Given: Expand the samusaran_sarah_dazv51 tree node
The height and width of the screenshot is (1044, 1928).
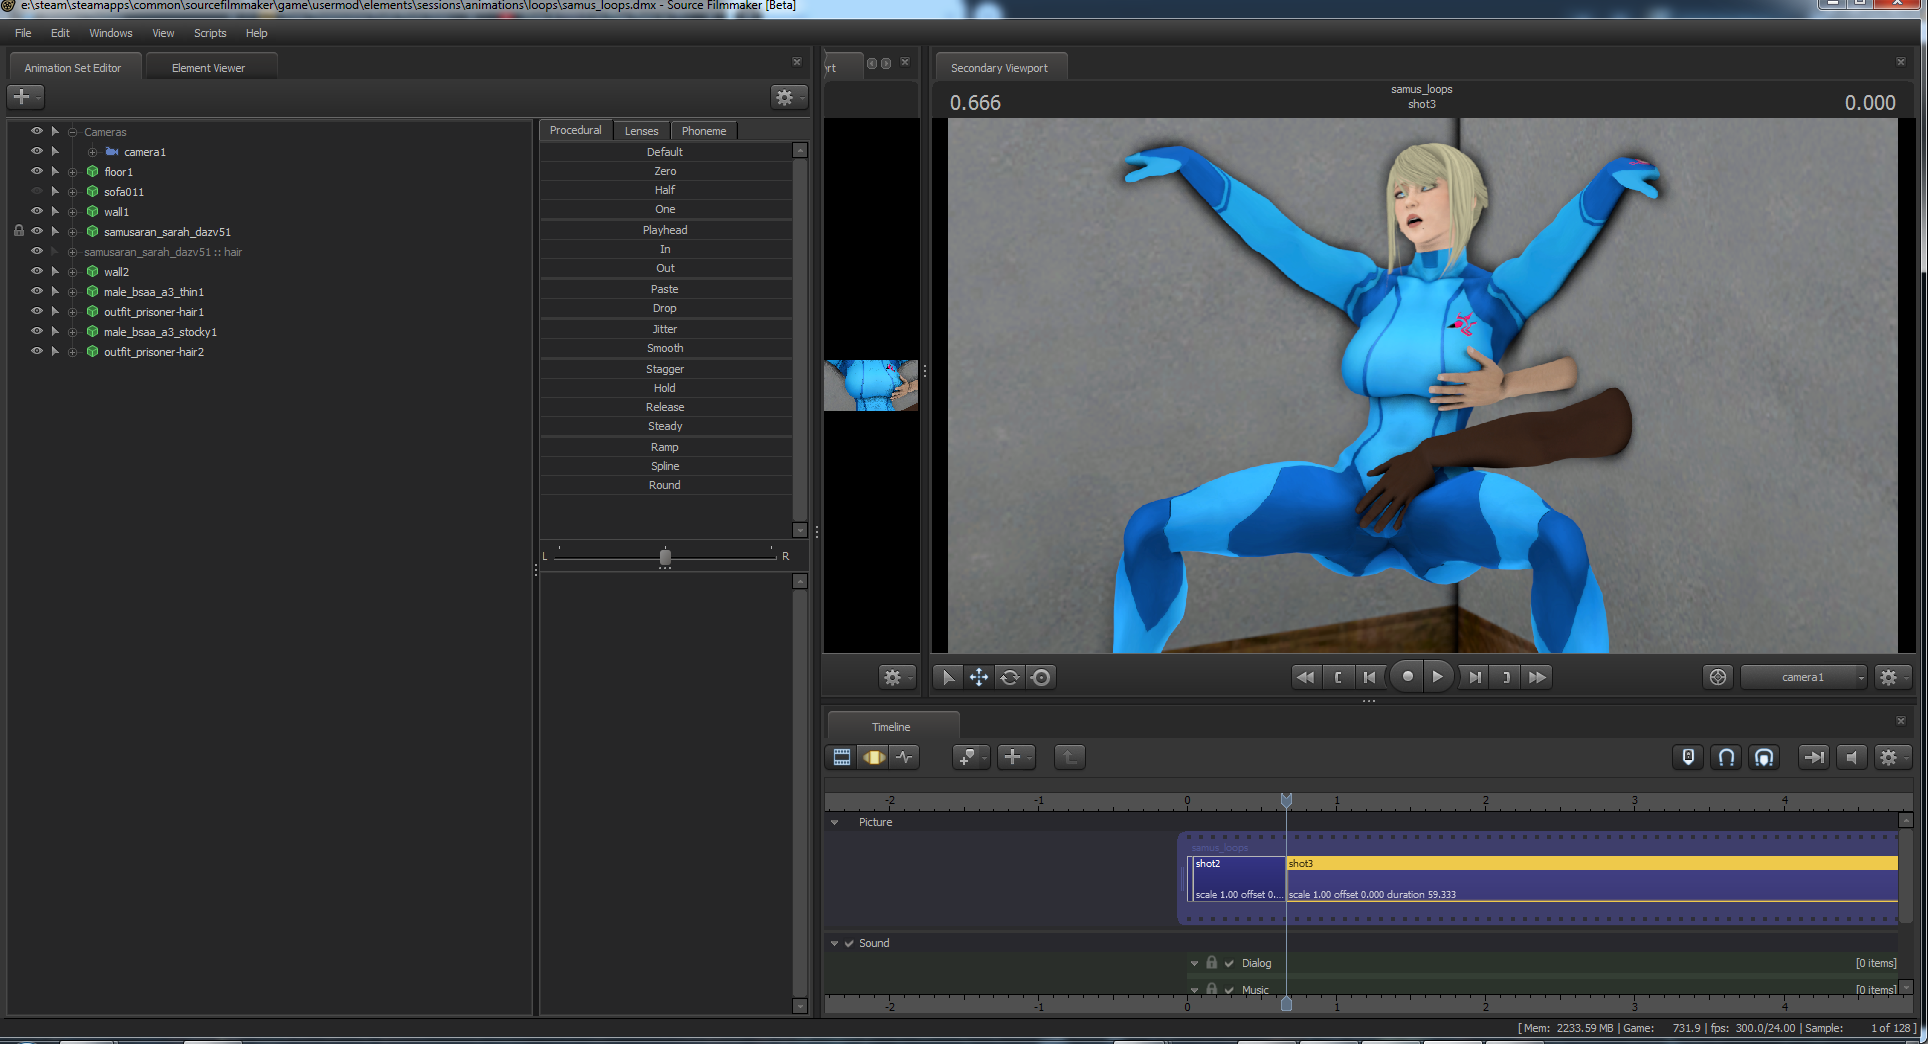Looking at the screenshot, I should pyautogui.click(x=73, y=232).
